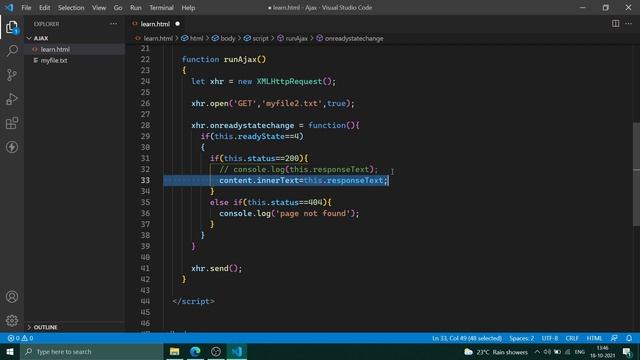This screenshot has height=360, width=640.
Task: Open the File menu
Action: pyautogui.click(x=26, y=8)
